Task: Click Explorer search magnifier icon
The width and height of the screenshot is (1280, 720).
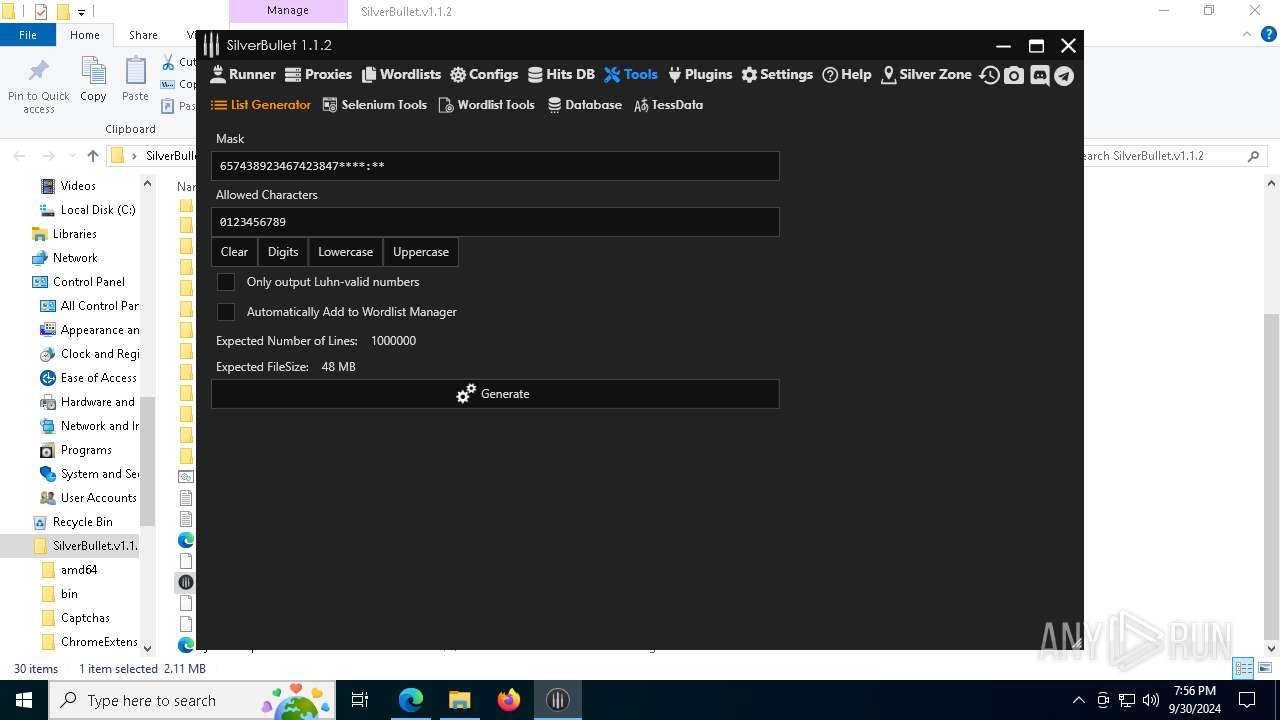Action: (x=1253, y=156)
